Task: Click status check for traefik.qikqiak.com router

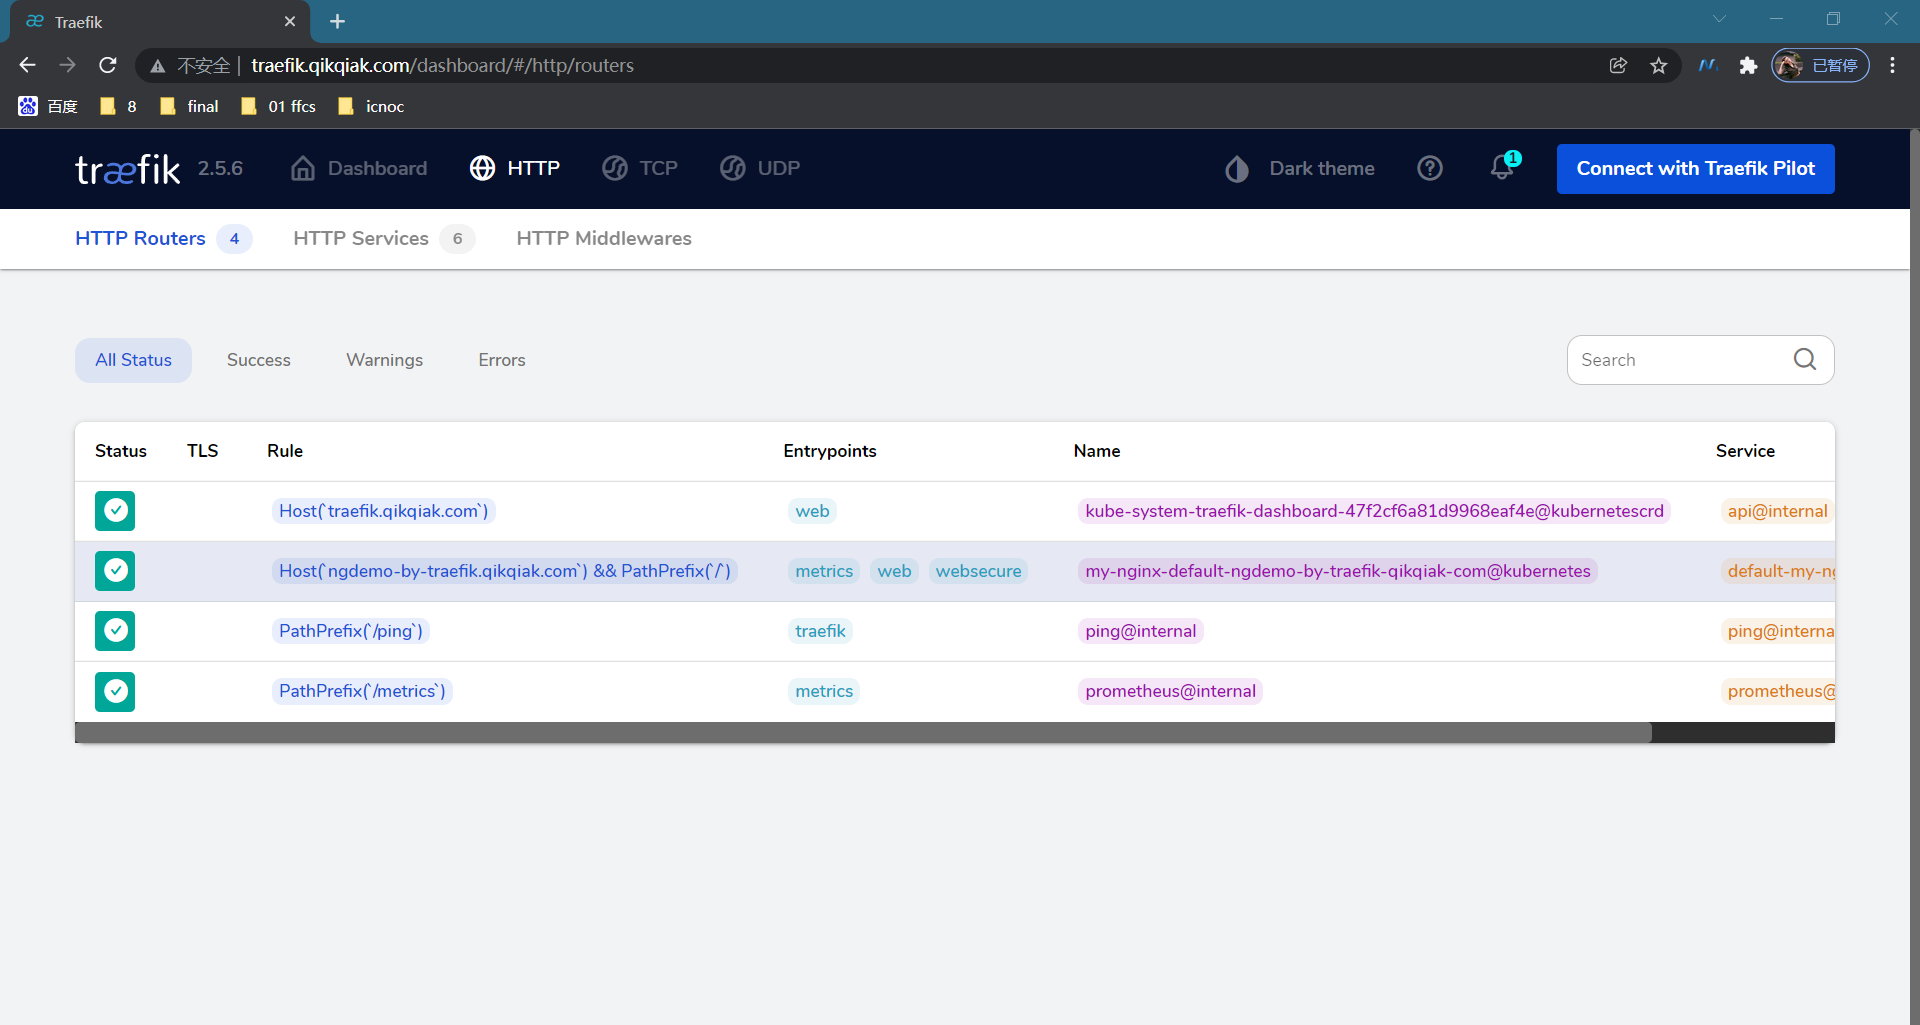Action: pos(115,511)
